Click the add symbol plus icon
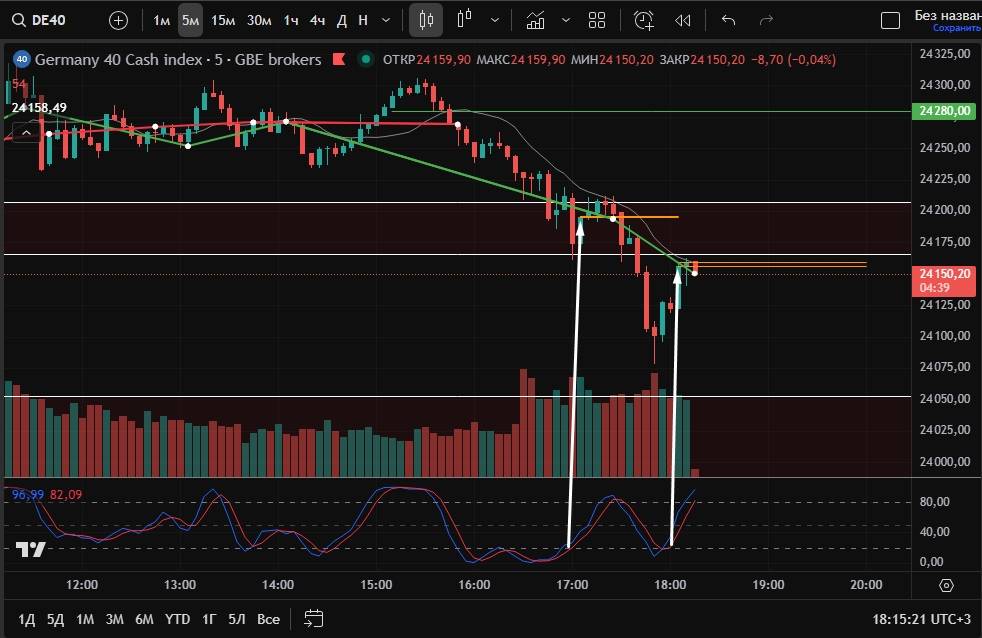Viewport: 982px width, 638px height. [118, 20]
